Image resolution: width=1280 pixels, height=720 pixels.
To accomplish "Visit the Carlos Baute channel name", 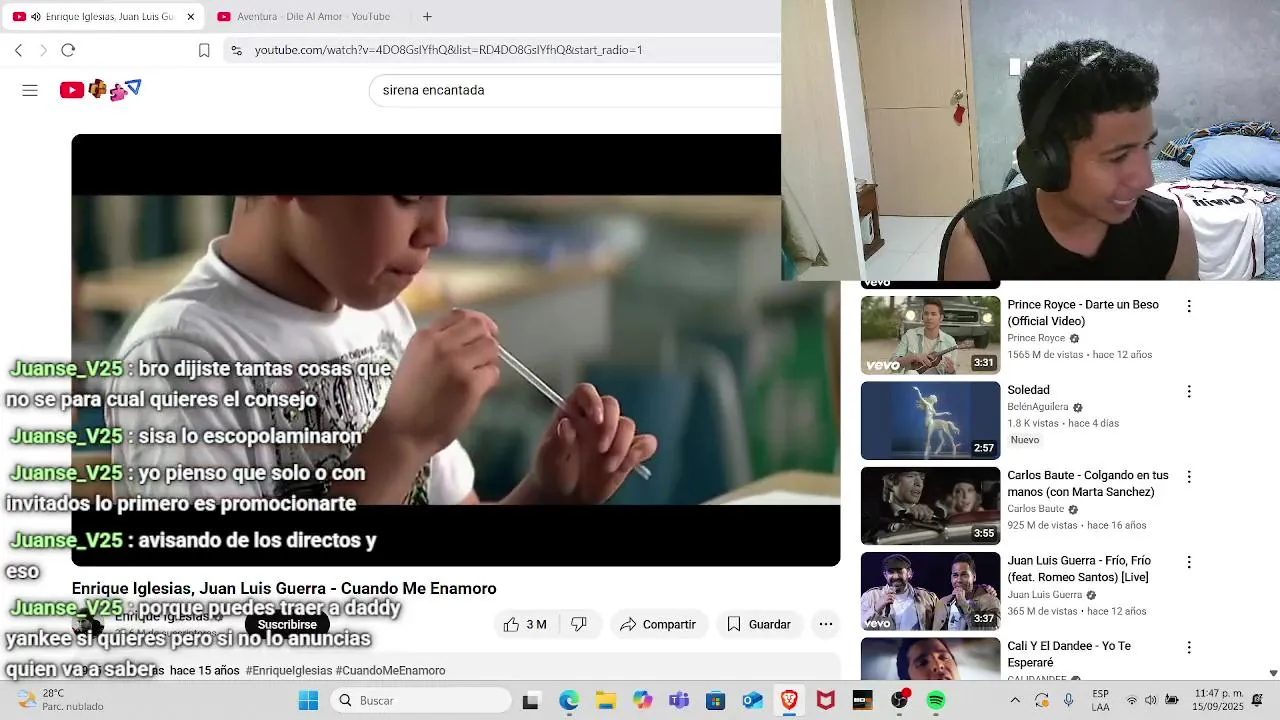I will [1035, 509].
